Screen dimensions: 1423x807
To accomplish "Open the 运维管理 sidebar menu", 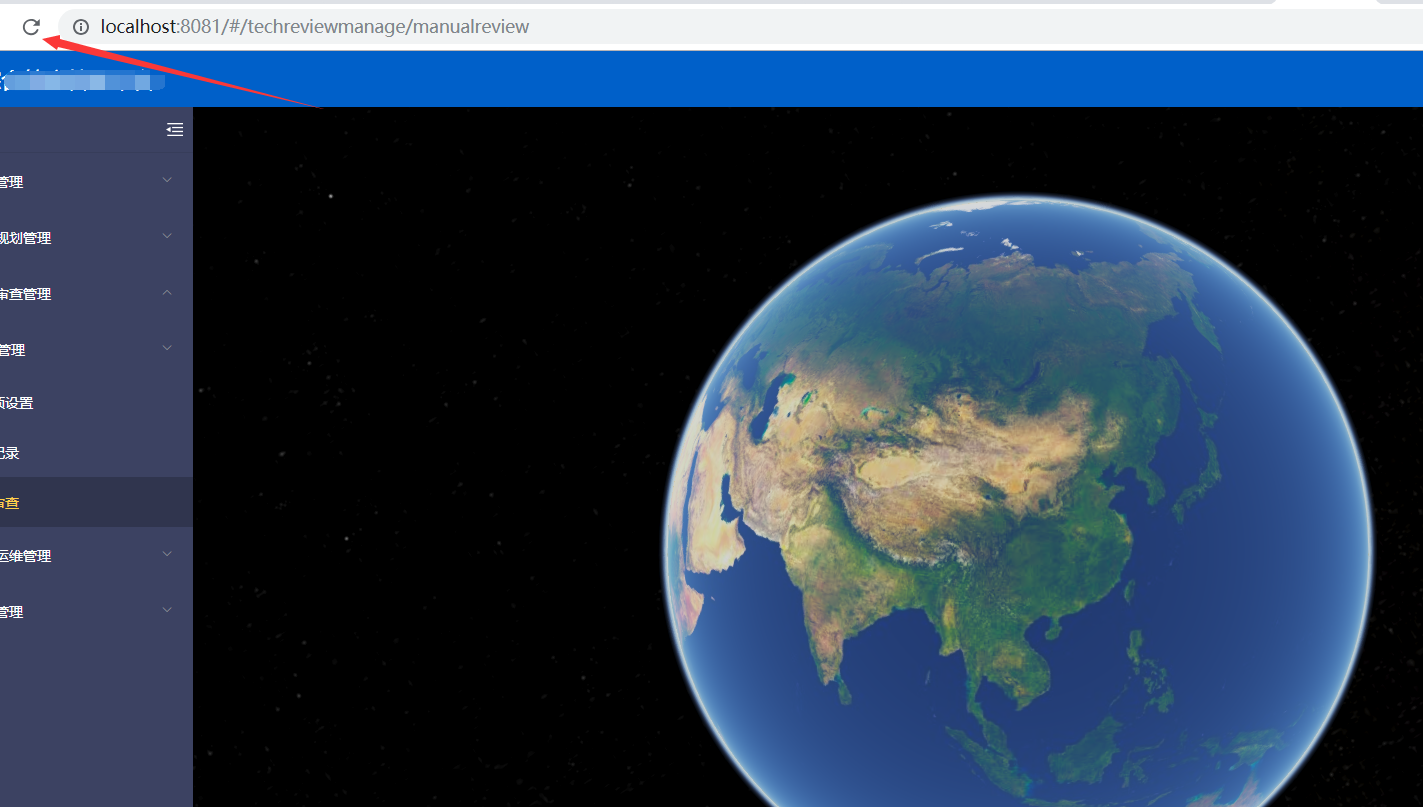I will 96,556.
